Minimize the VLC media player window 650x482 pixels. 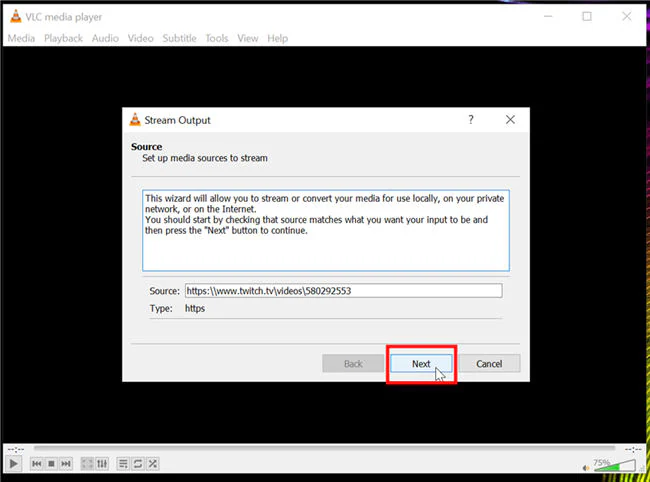pos(548,17)
